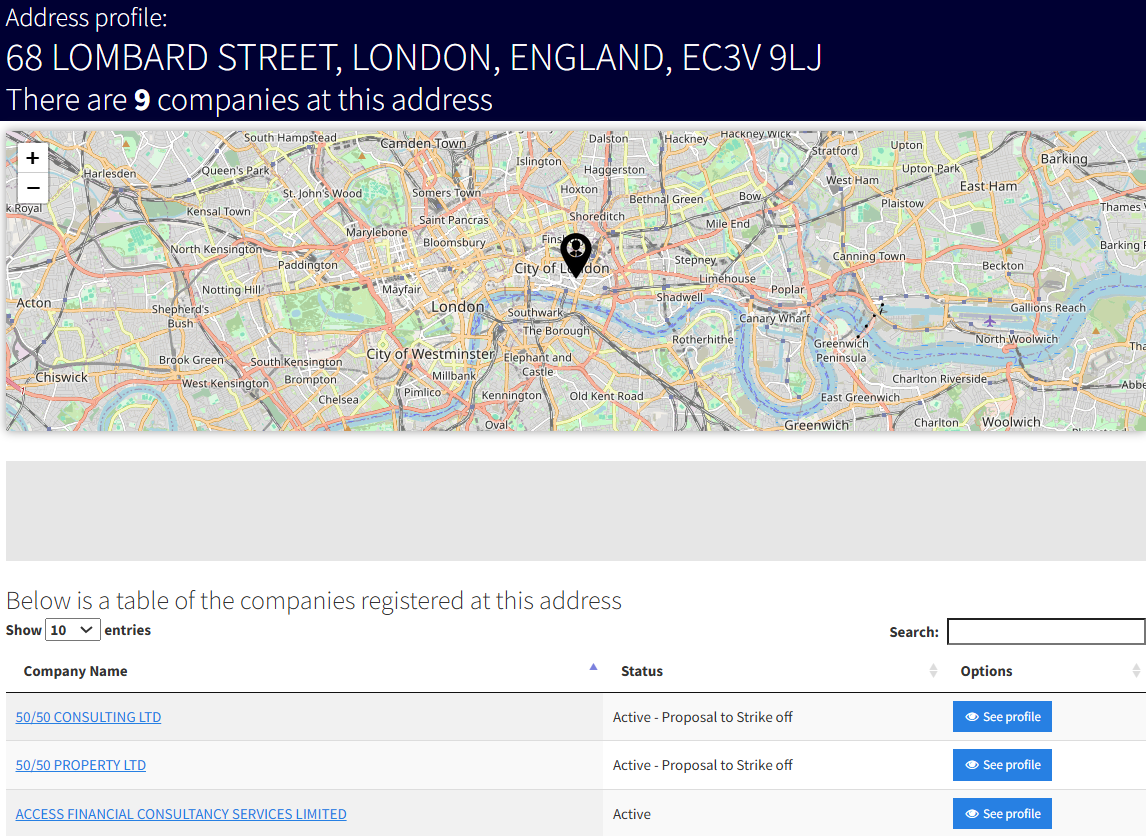Click the Company Name column header
This screenshot has width=1146, height=836.
coord(76,671)
